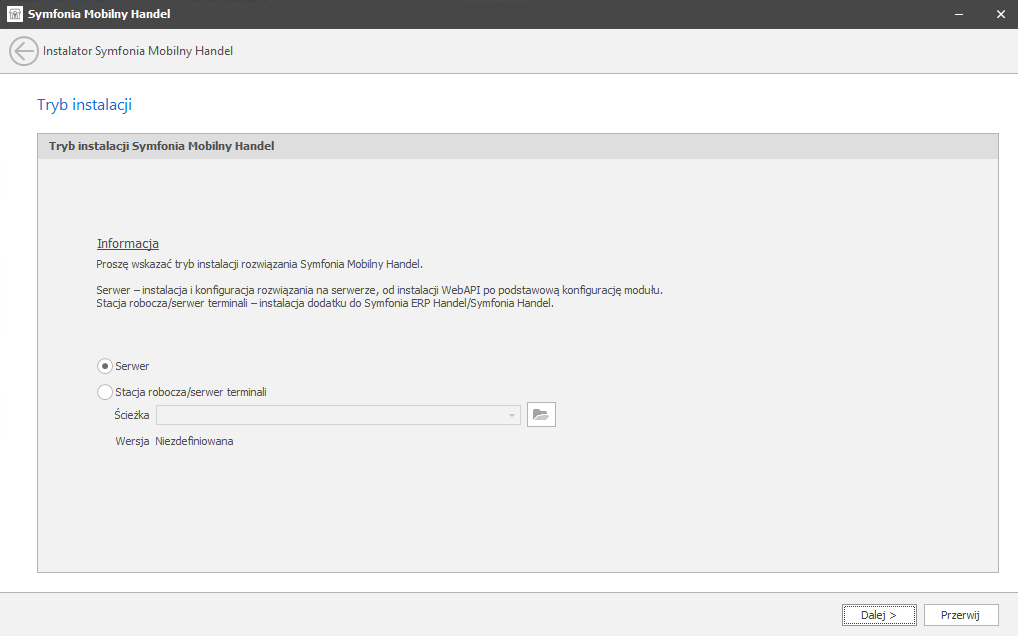Close the Symfonia Mobilny Handel window

tap(999, 14)
